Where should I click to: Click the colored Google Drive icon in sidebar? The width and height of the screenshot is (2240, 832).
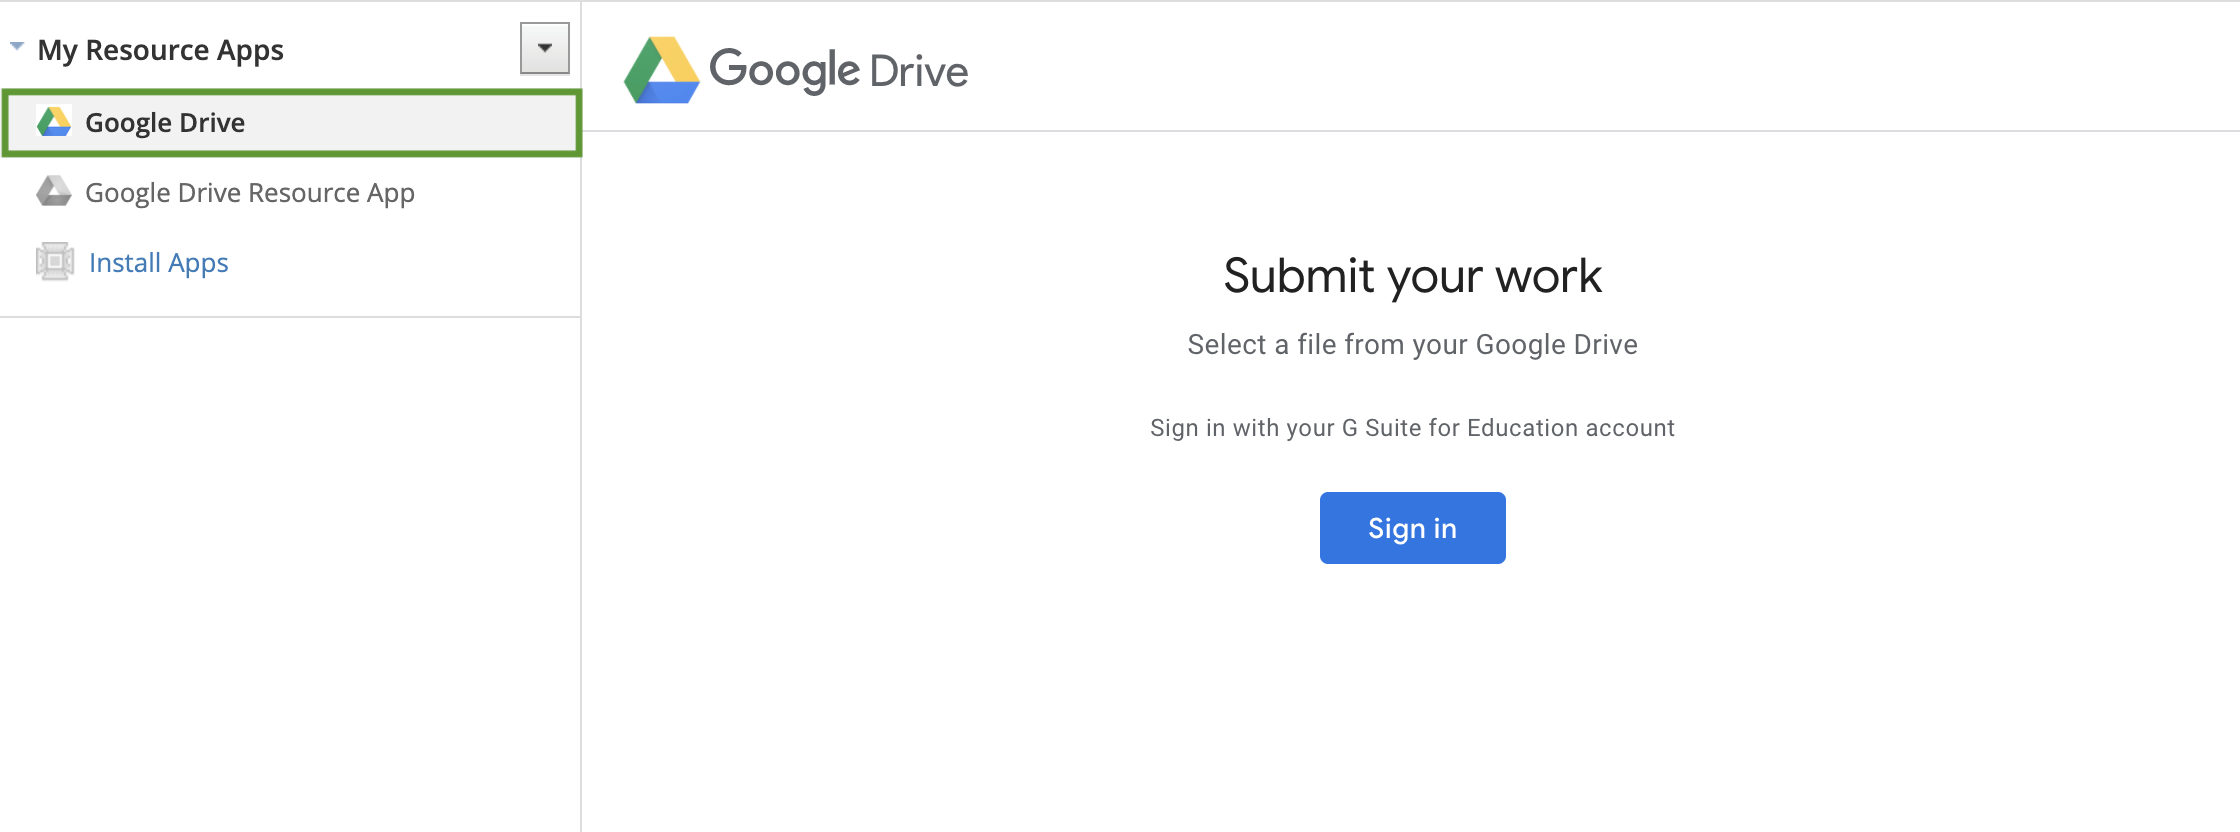point(54,122)
